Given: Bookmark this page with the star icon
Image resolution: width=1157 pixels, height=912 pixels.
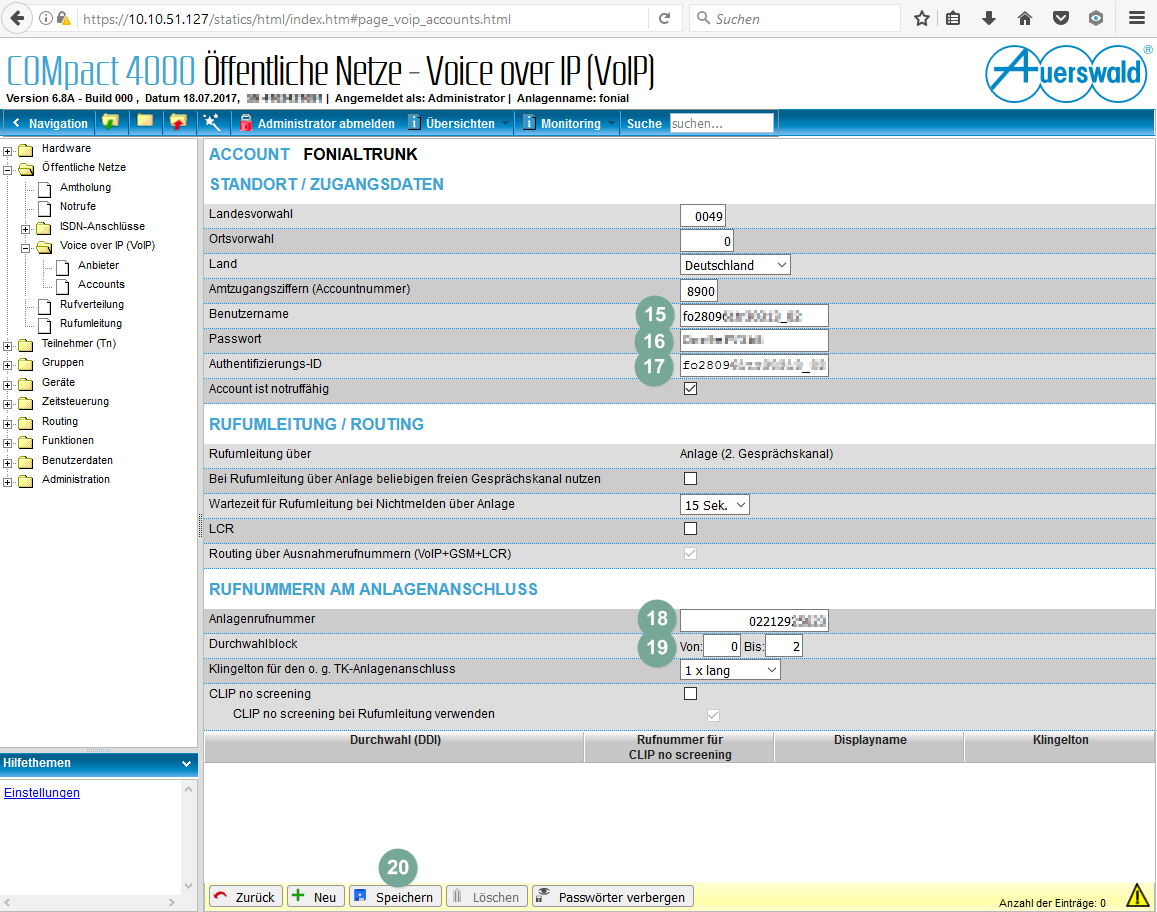Looking at the screenshot, I should (922, 18).
